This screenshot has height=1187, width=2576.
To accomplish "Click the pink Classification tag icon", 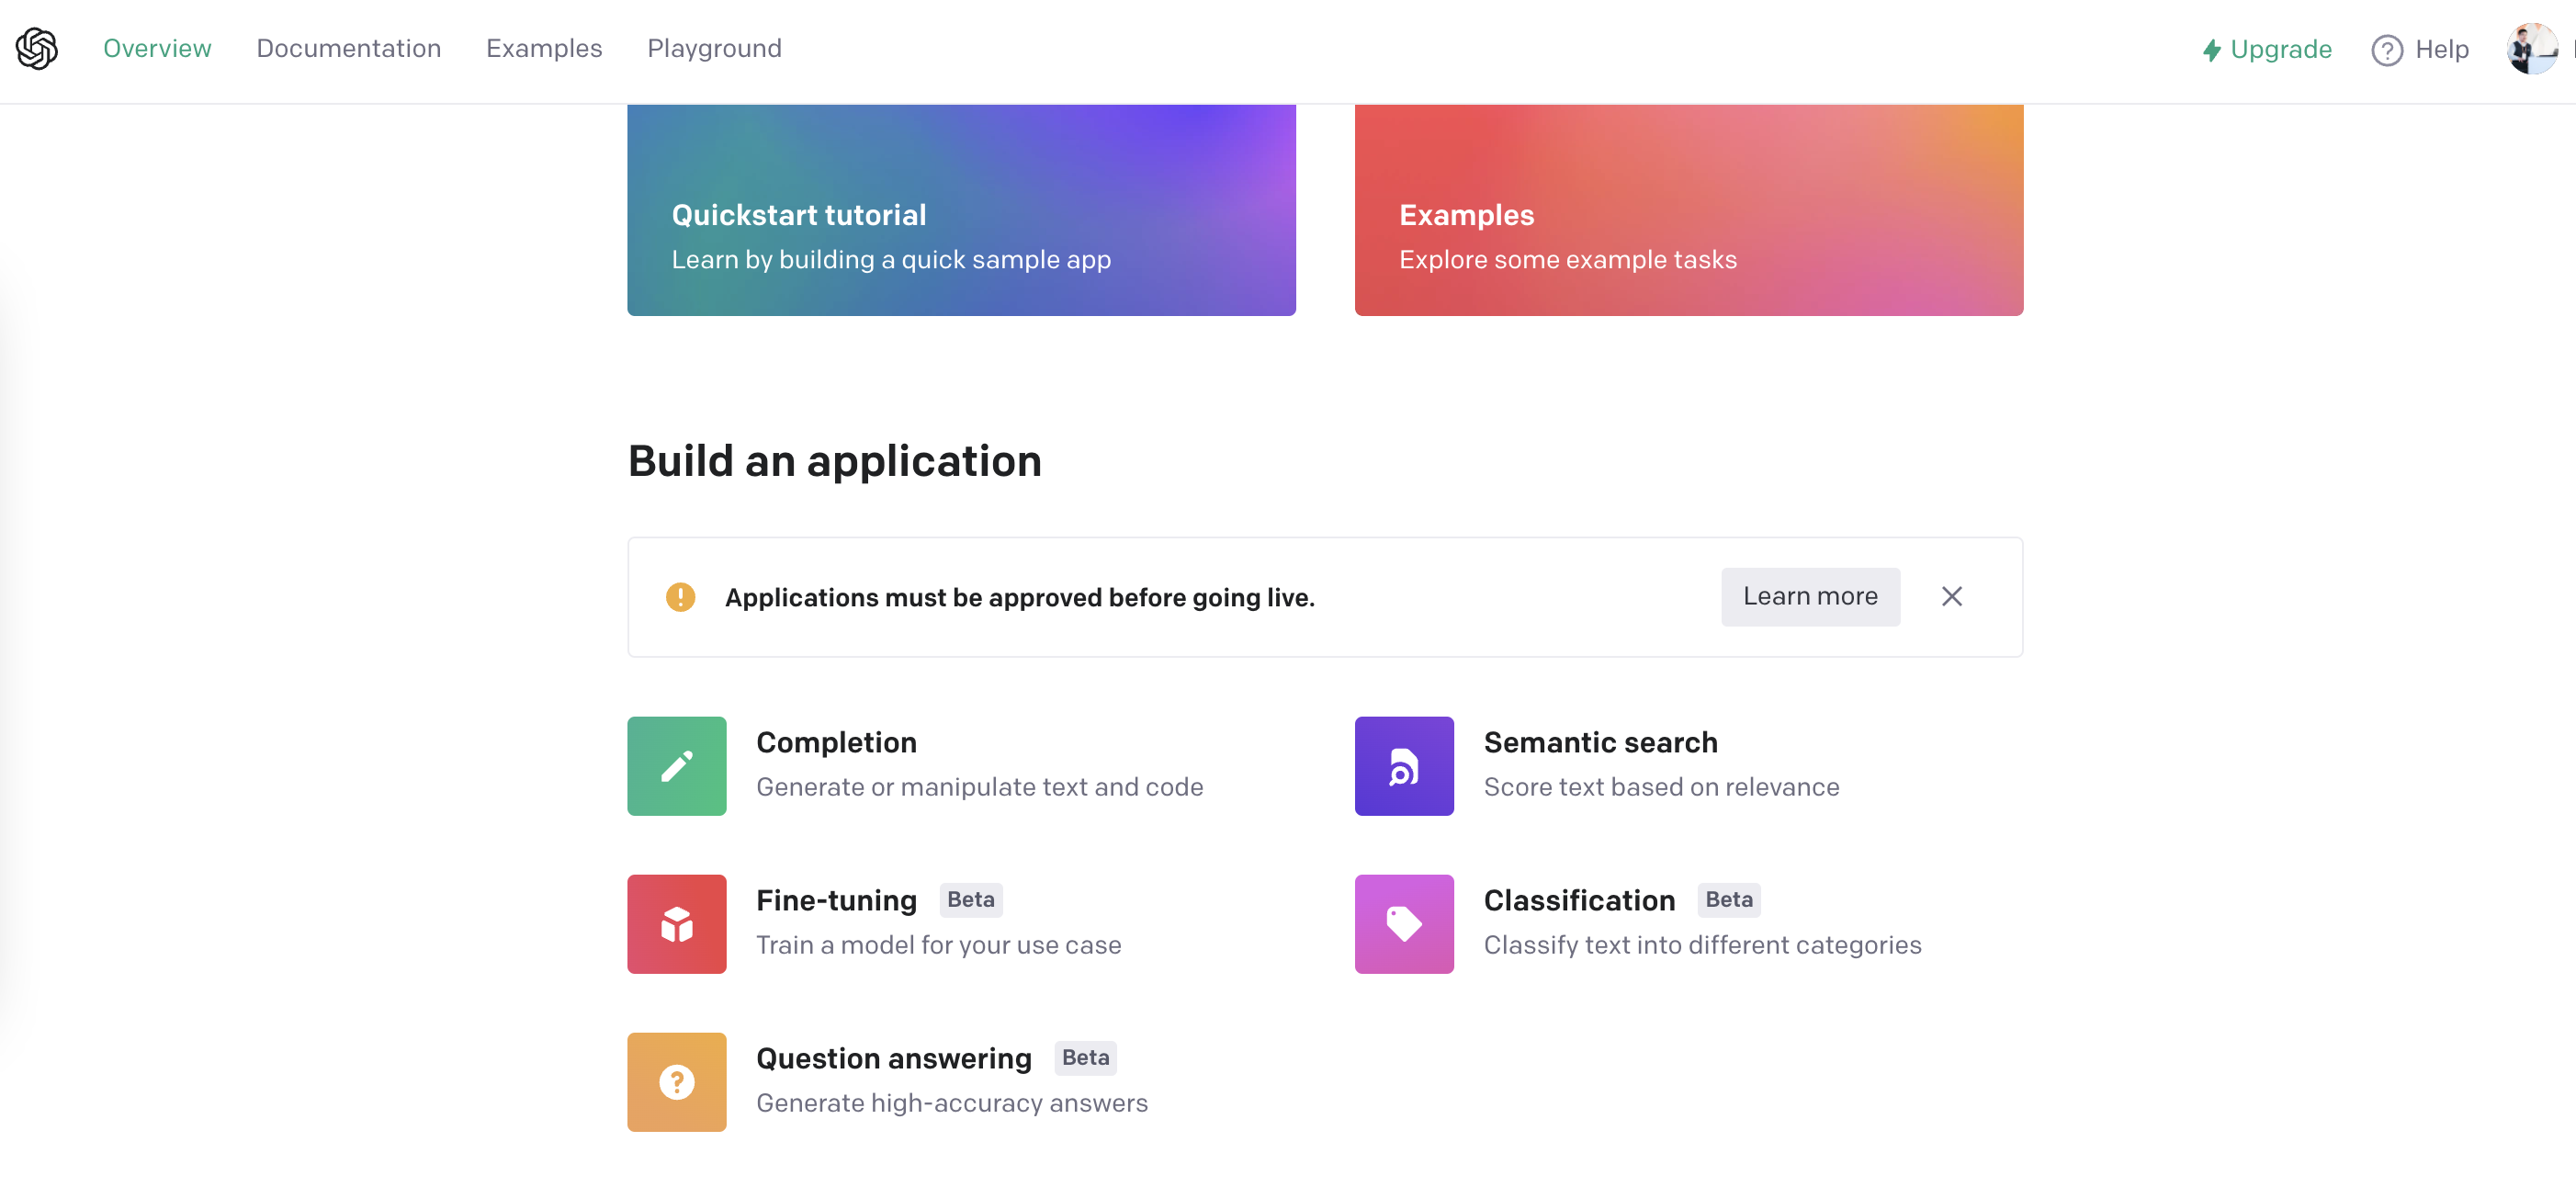I will click(1403, 924).
